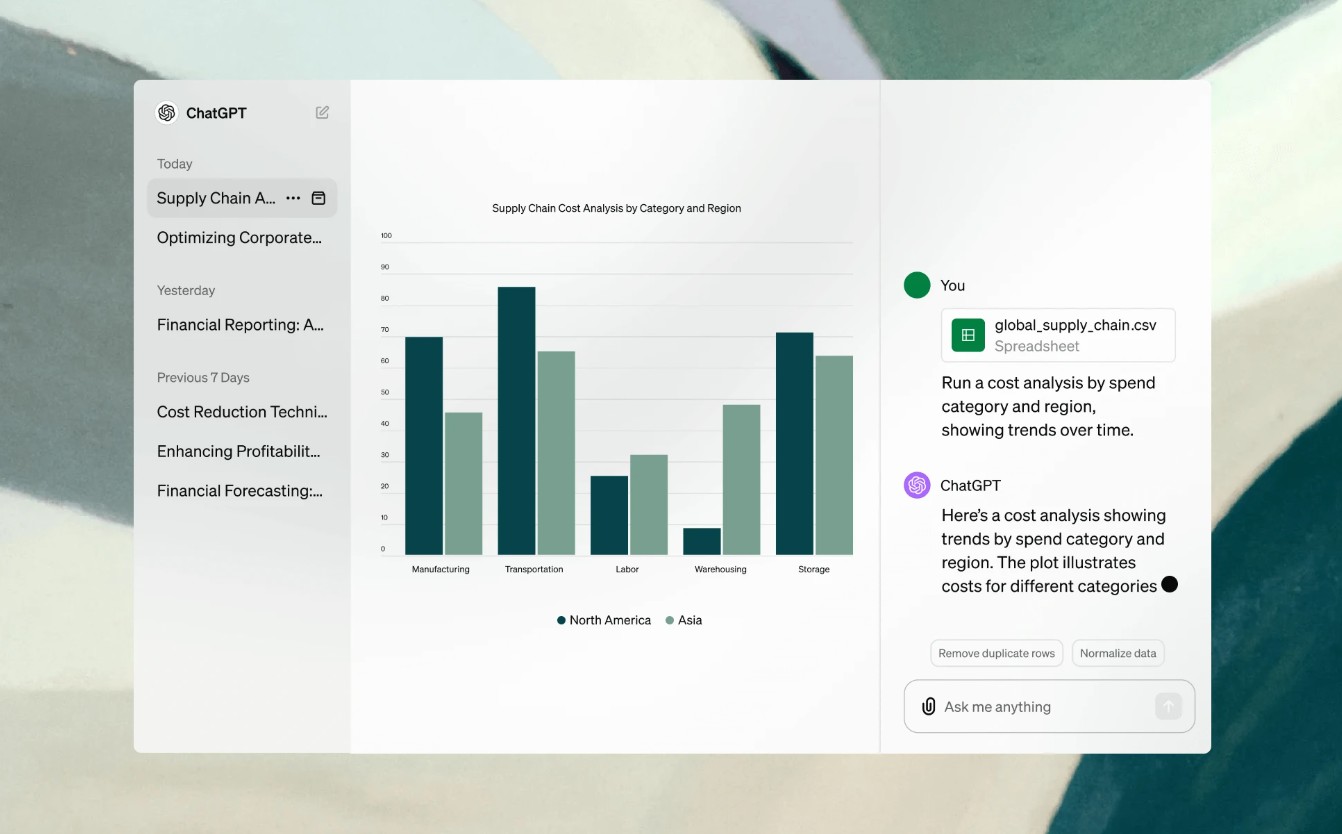The height and width of the screenshot is (834, 1342).
Task: Open the Optimizing Corporate chat
Action: [240, 238]
